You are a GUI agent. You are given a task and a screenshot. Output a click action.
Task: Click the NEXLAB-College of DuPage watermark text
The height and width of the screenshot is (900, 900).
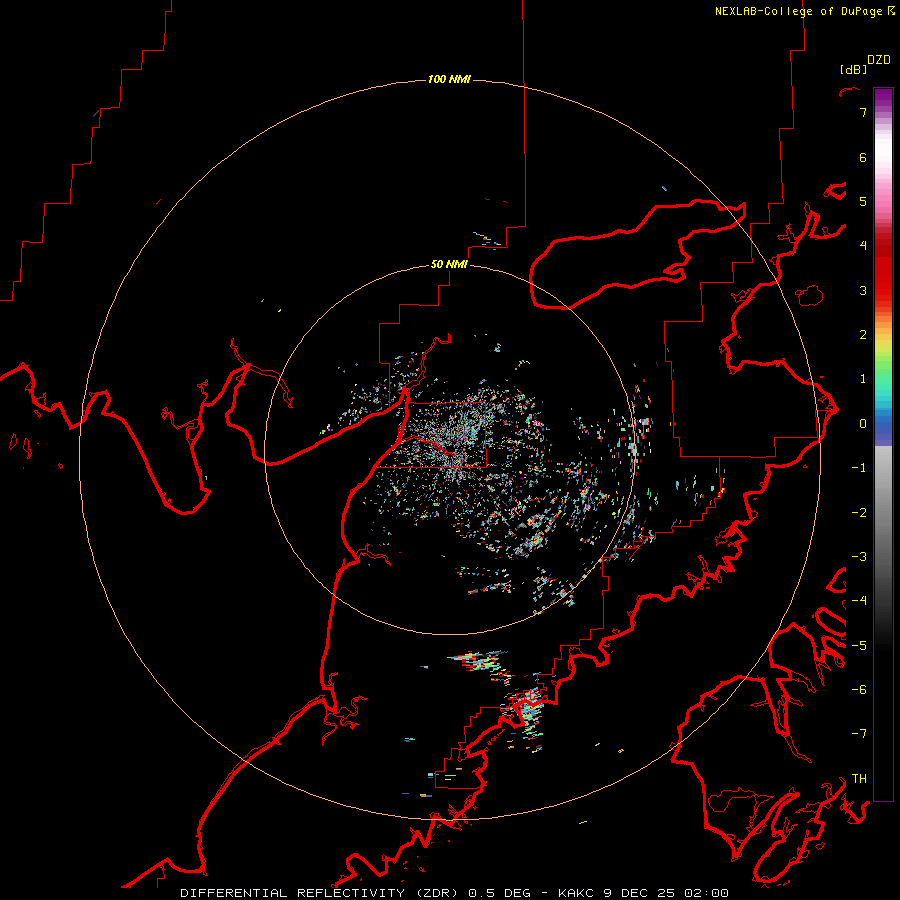point(799,11)
